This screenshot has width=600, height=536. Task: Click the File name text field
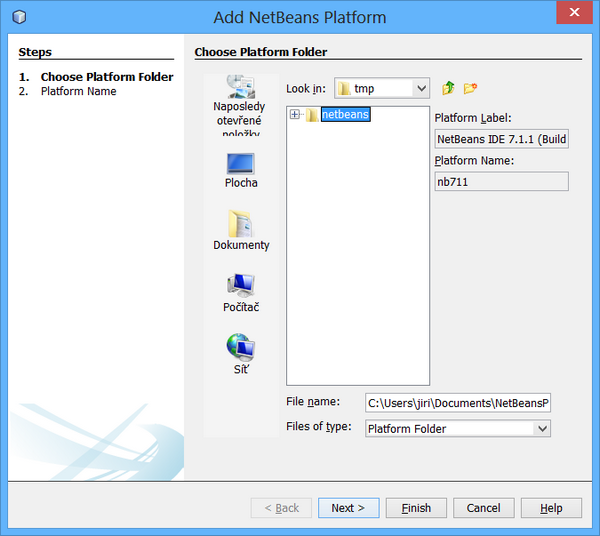(457, 403)
